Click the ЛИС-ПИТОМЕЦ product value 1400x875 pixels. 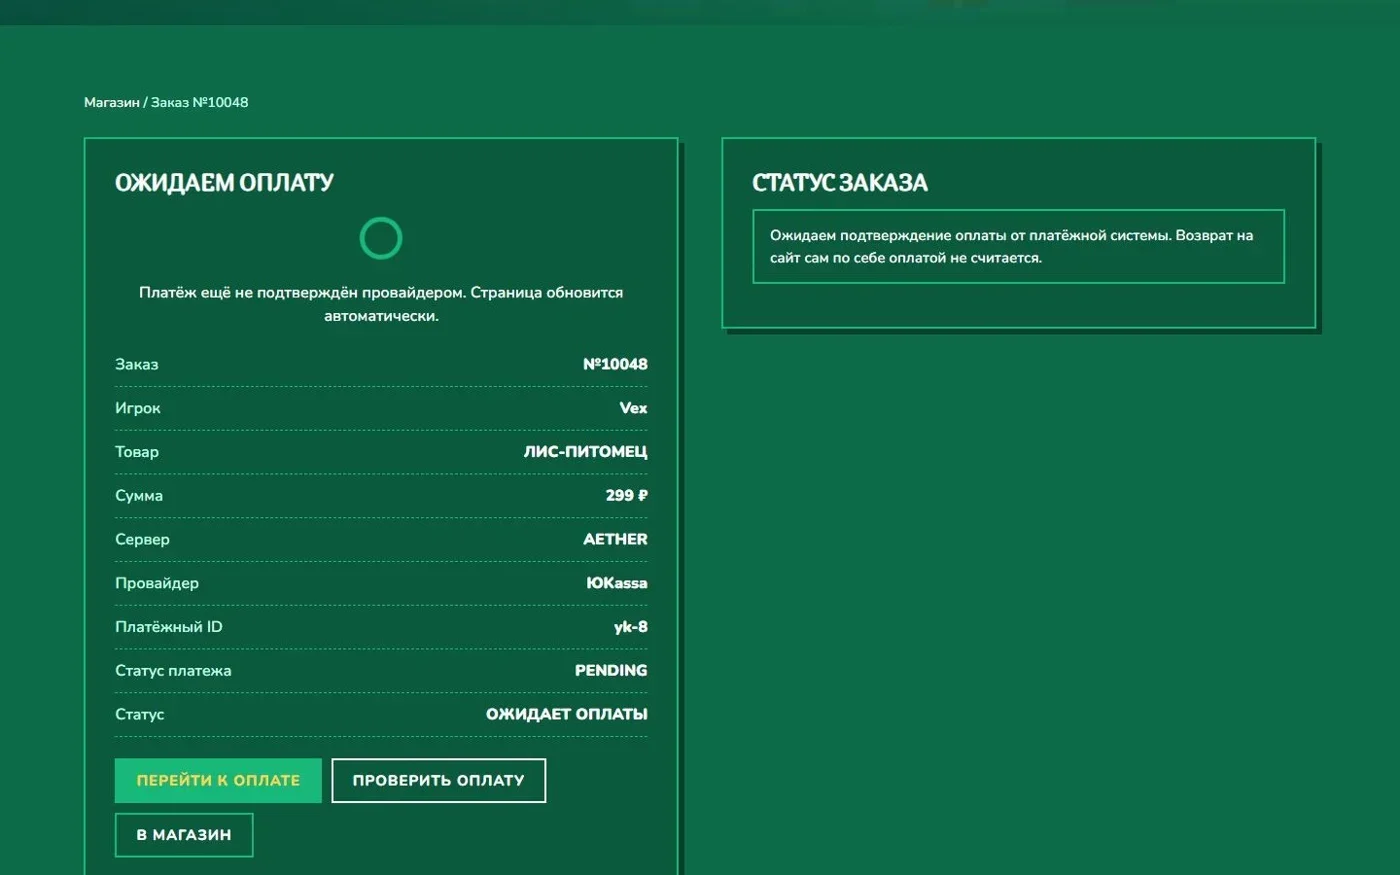click(x=585, y=452)
